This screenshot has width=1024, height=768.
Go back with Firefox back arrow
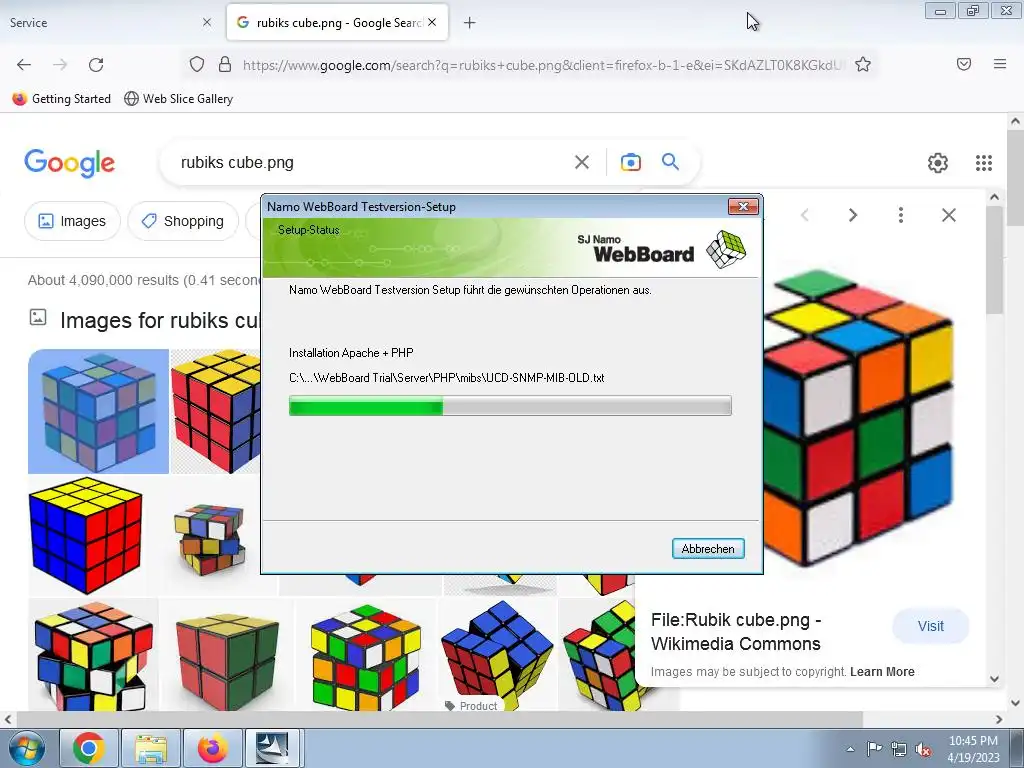(24, 65)
